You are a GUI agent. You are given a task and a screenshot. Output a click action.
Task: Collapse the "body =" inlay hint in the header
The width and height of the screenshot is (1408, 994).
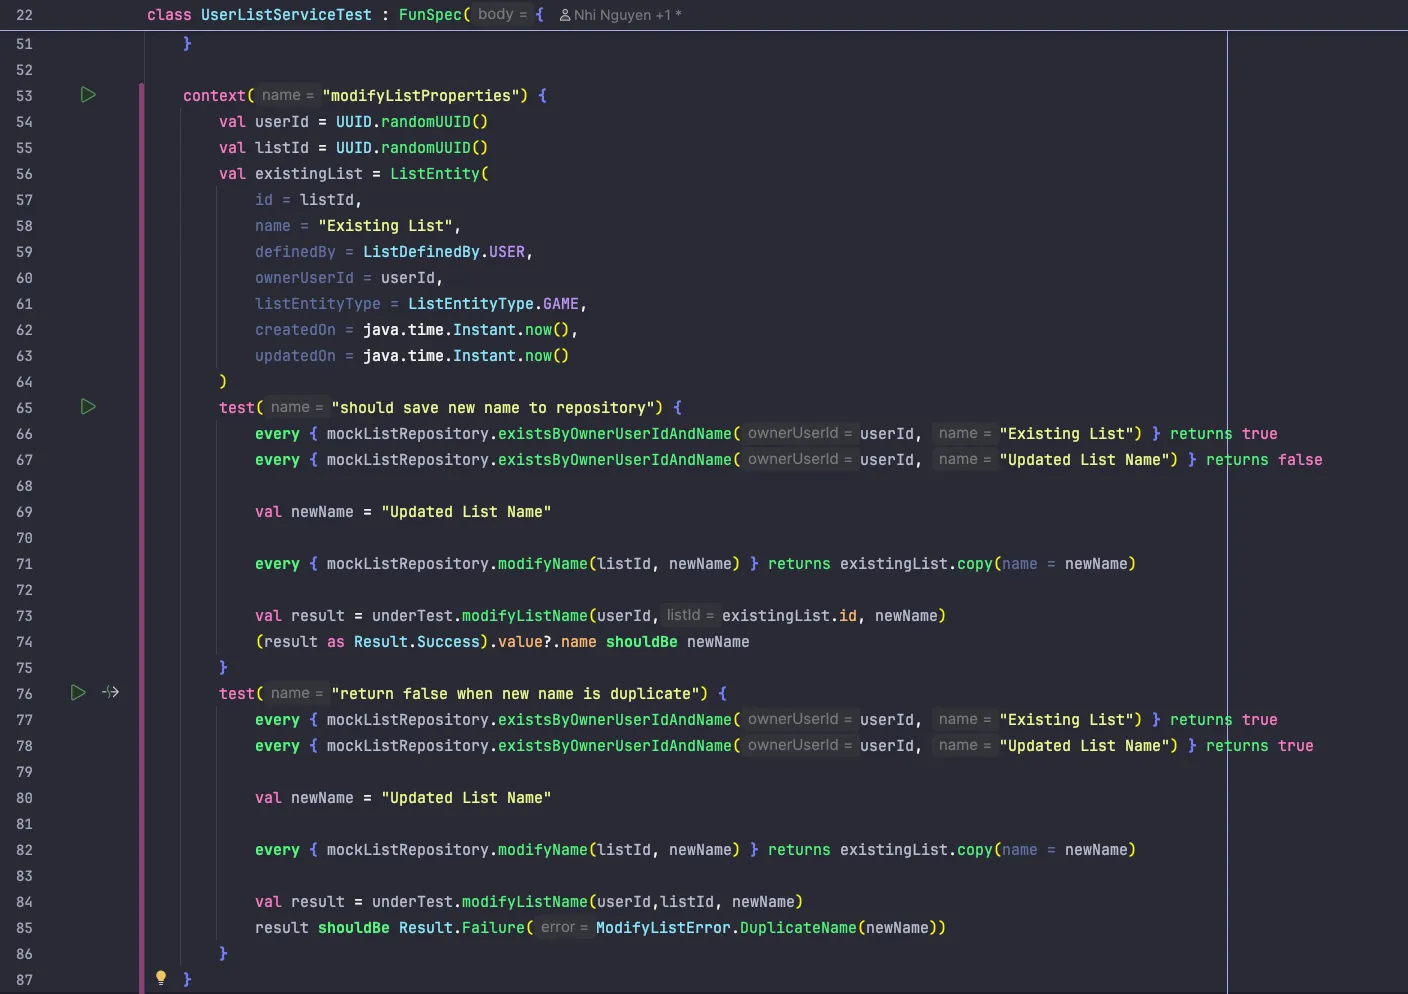502,14
